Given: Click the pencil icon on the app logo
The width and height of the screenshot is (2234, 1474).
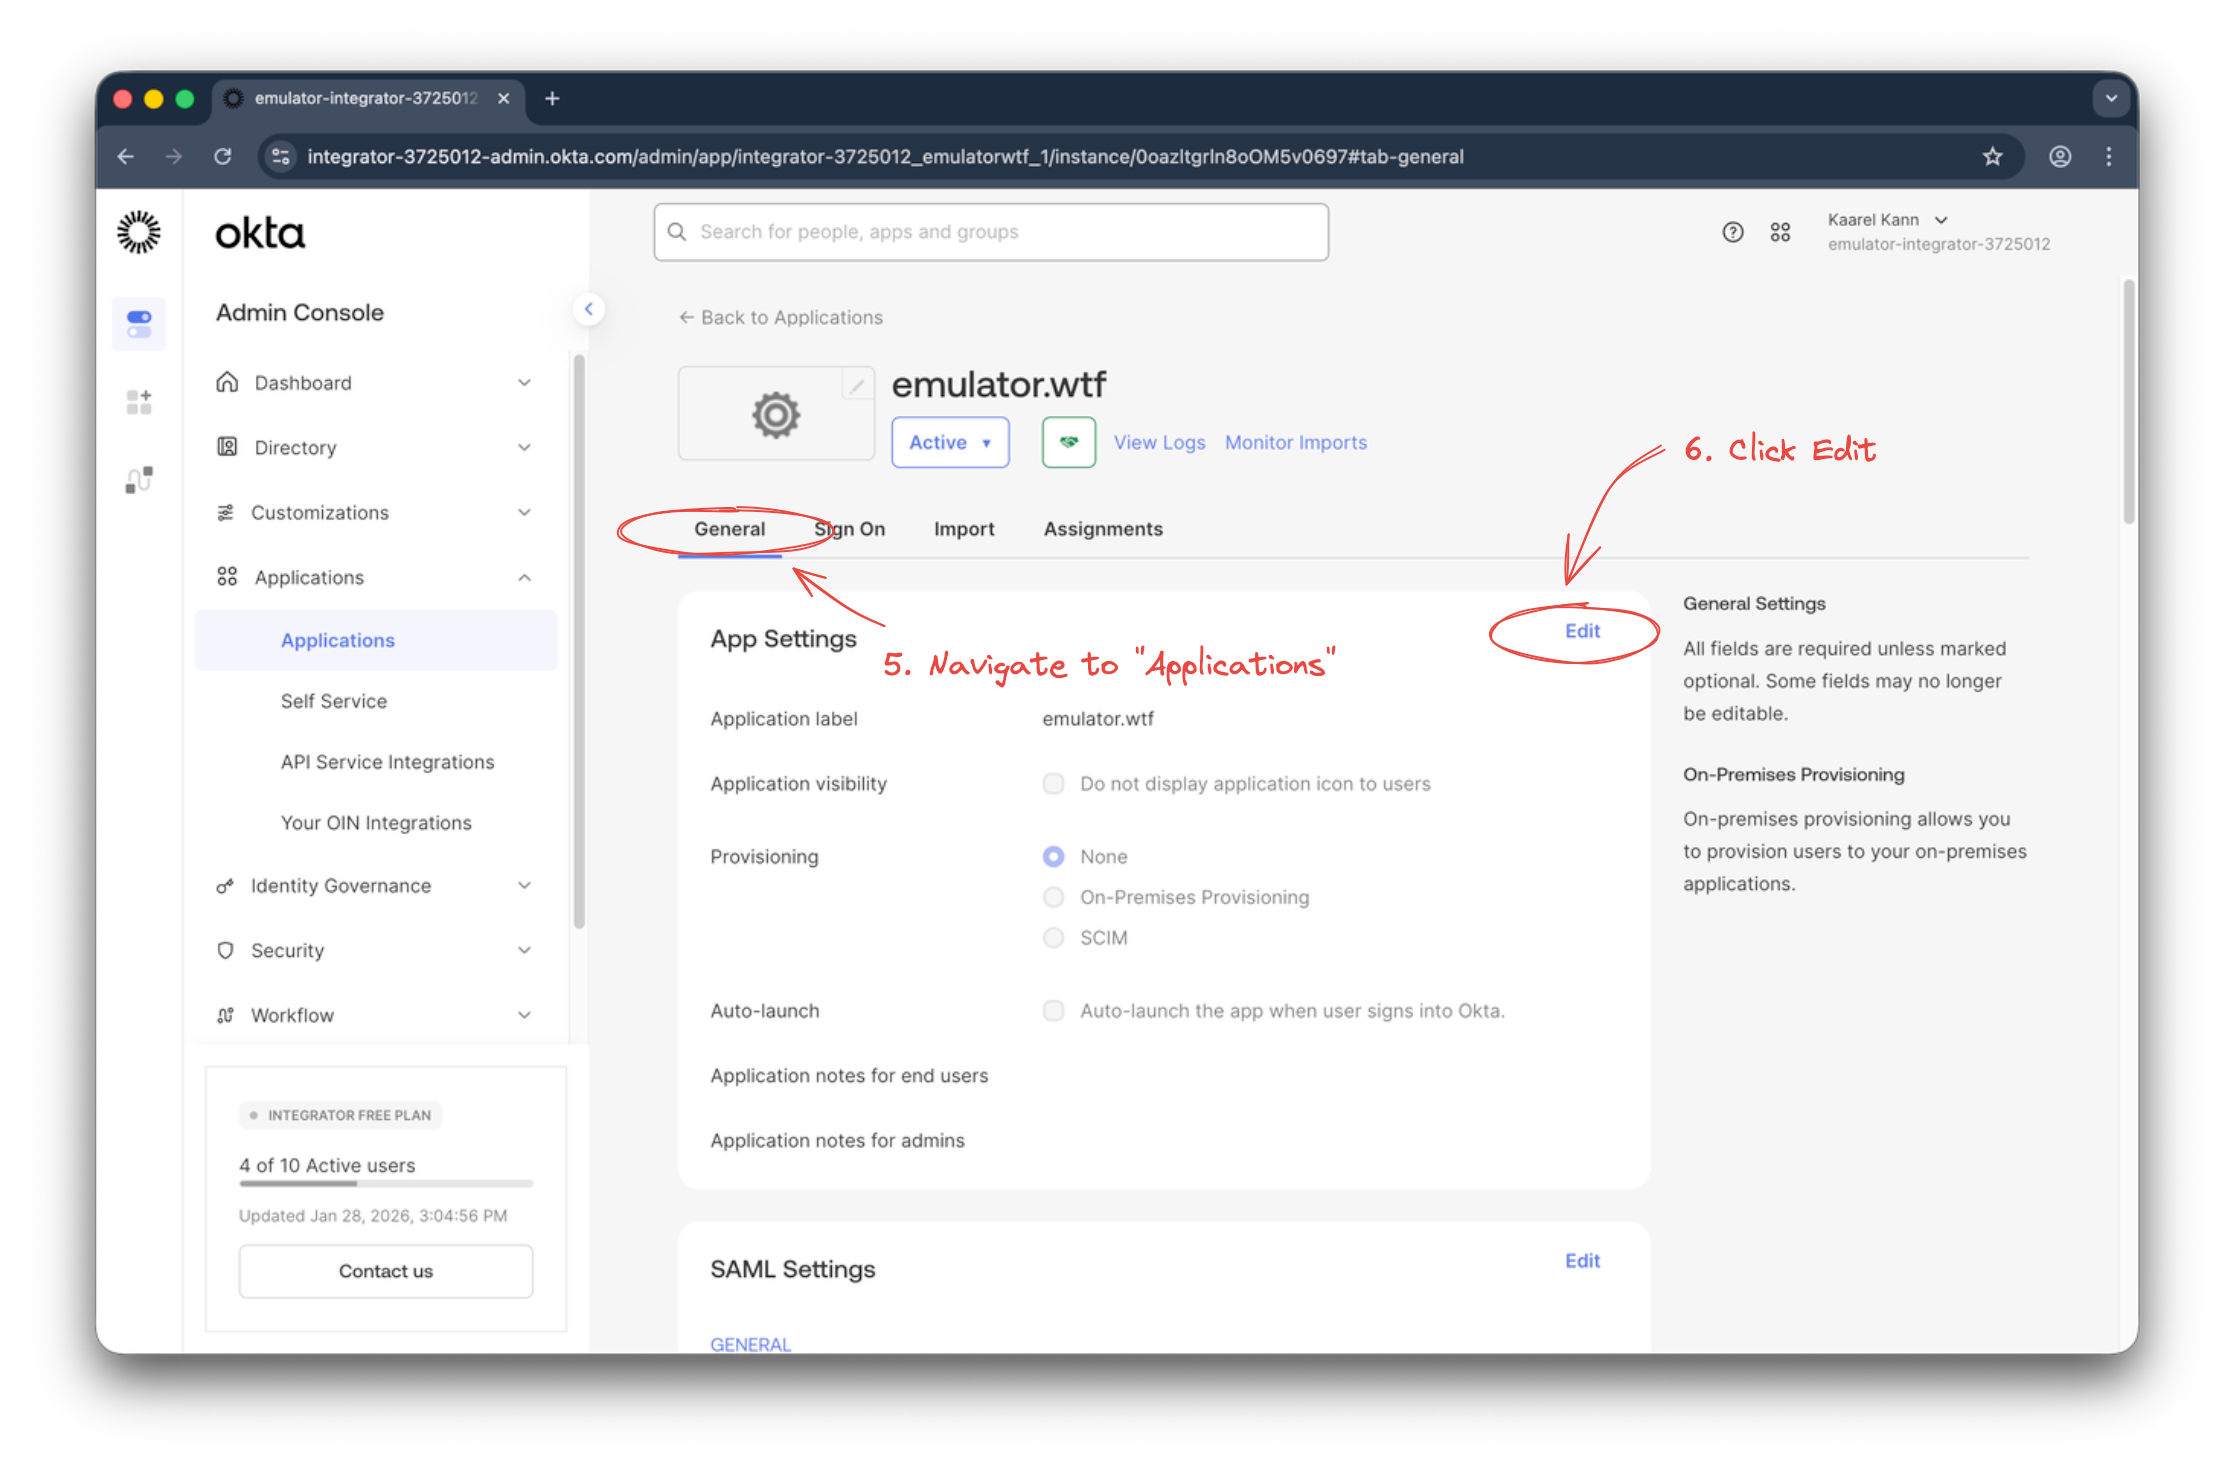Looking at the screenshot, I should 858,385.
